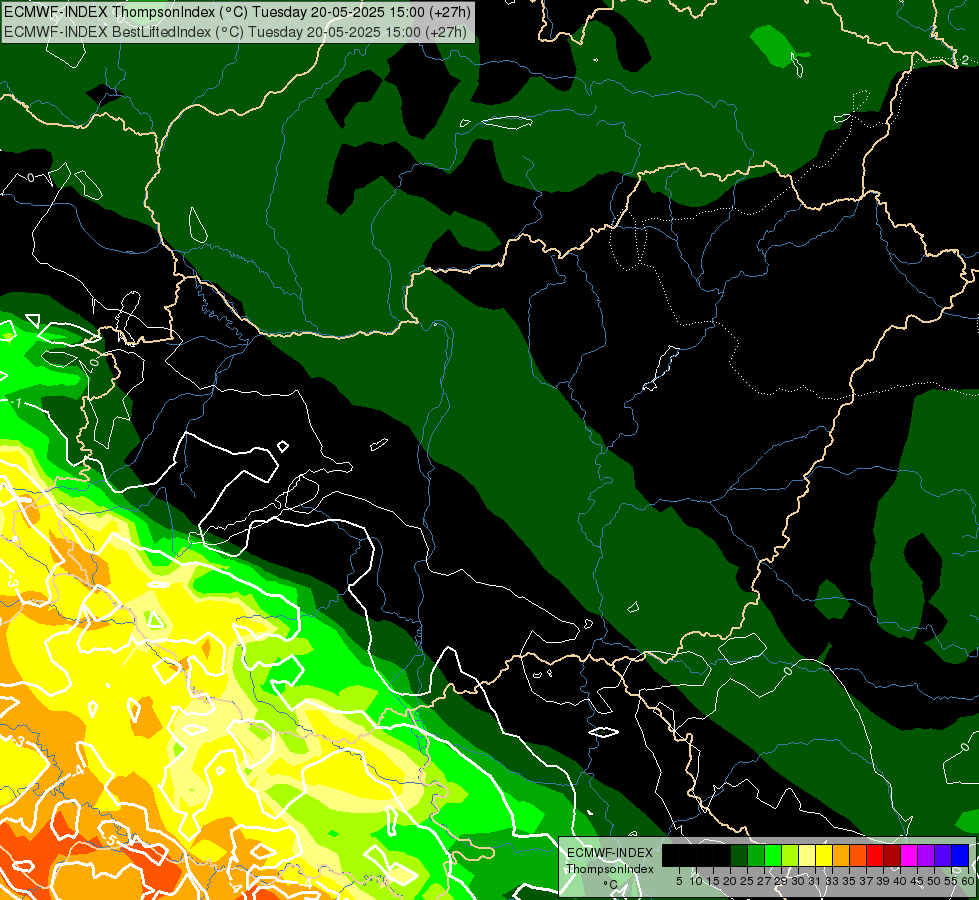This screenshot has width=979, height=900.
Task: Pick the red 37–39 legend swatch
Action: click(x=875, y=855)
